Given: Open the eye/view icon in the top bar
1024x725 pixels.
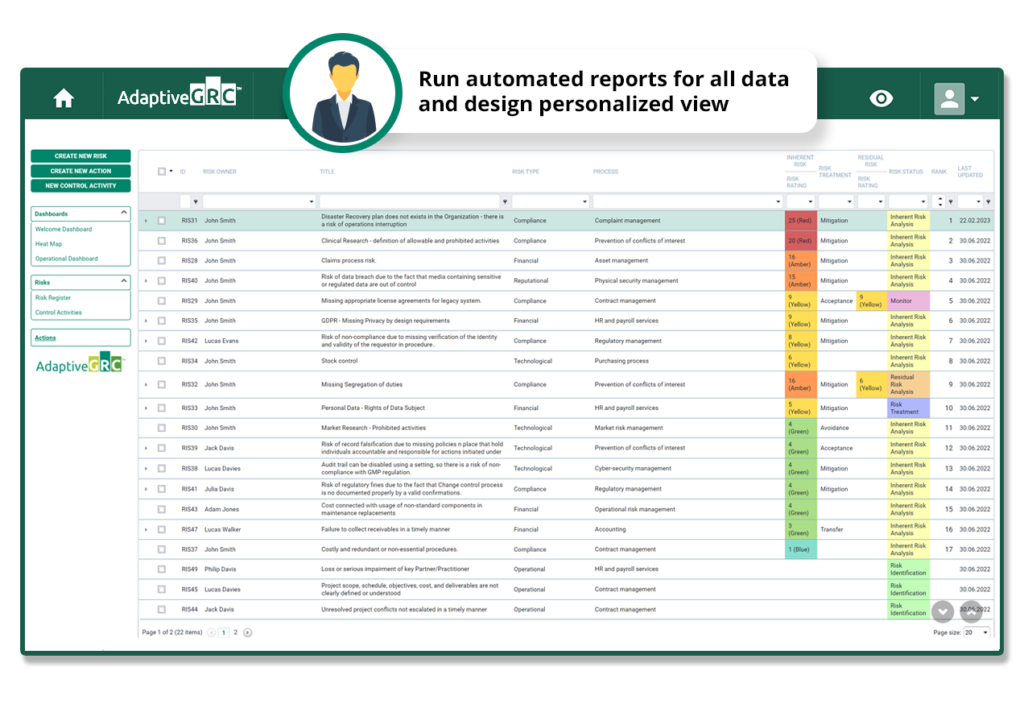Looking at the screenshot, I should pos(880,97).
